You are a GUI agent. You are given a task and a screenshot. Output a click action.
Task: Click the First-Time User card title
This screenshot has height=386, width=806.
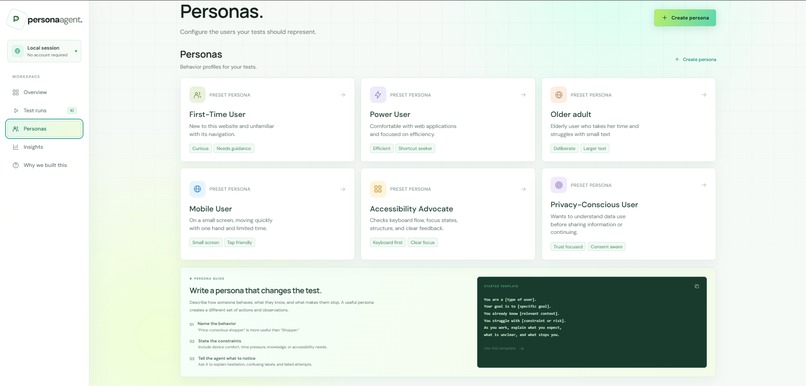[217, 115]
